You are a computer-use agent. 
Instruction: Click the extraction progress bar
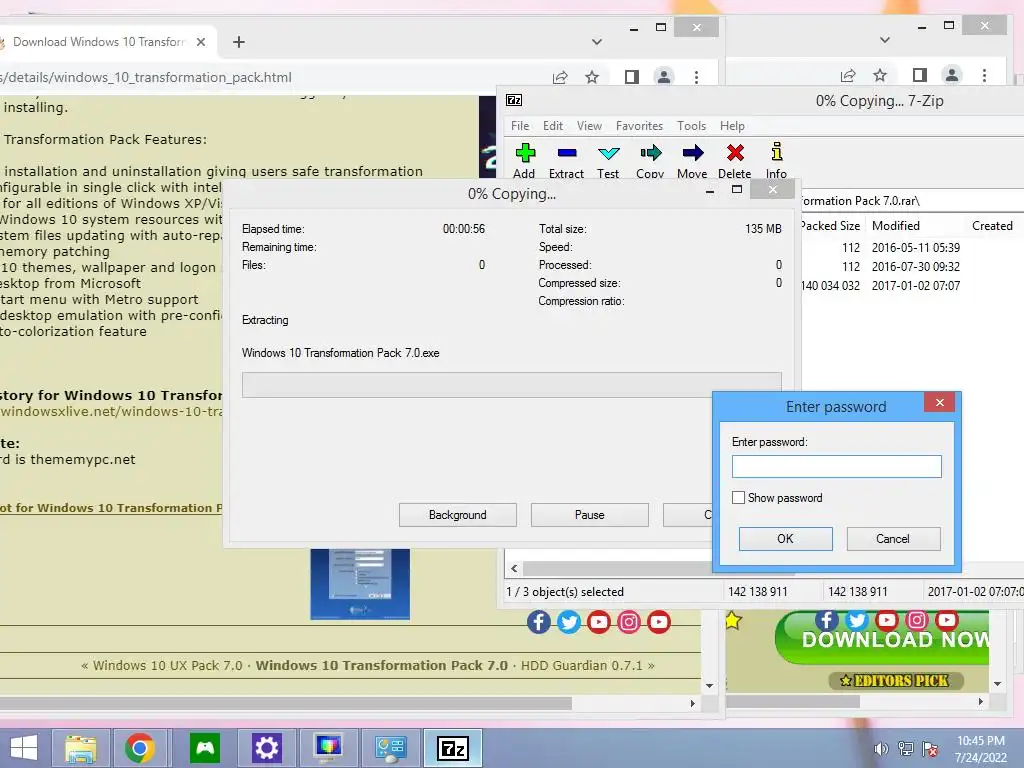coord(511,385)
